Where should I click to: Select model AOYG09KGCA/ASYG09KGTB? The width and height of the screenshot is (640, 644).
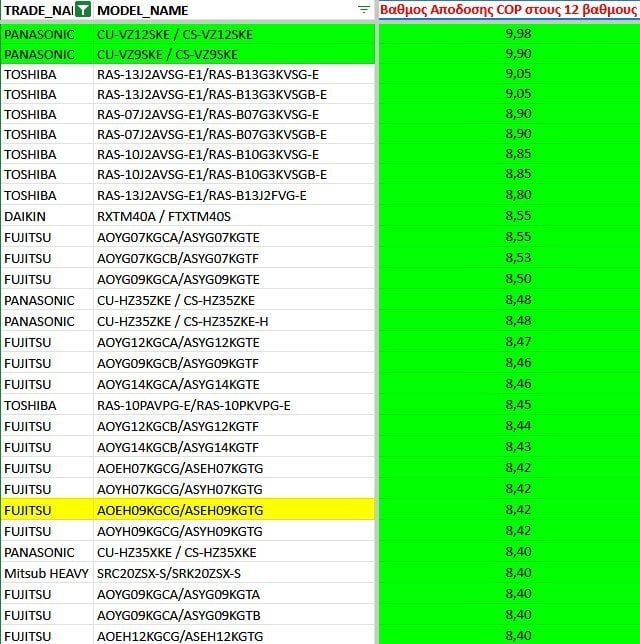point(178,616)
